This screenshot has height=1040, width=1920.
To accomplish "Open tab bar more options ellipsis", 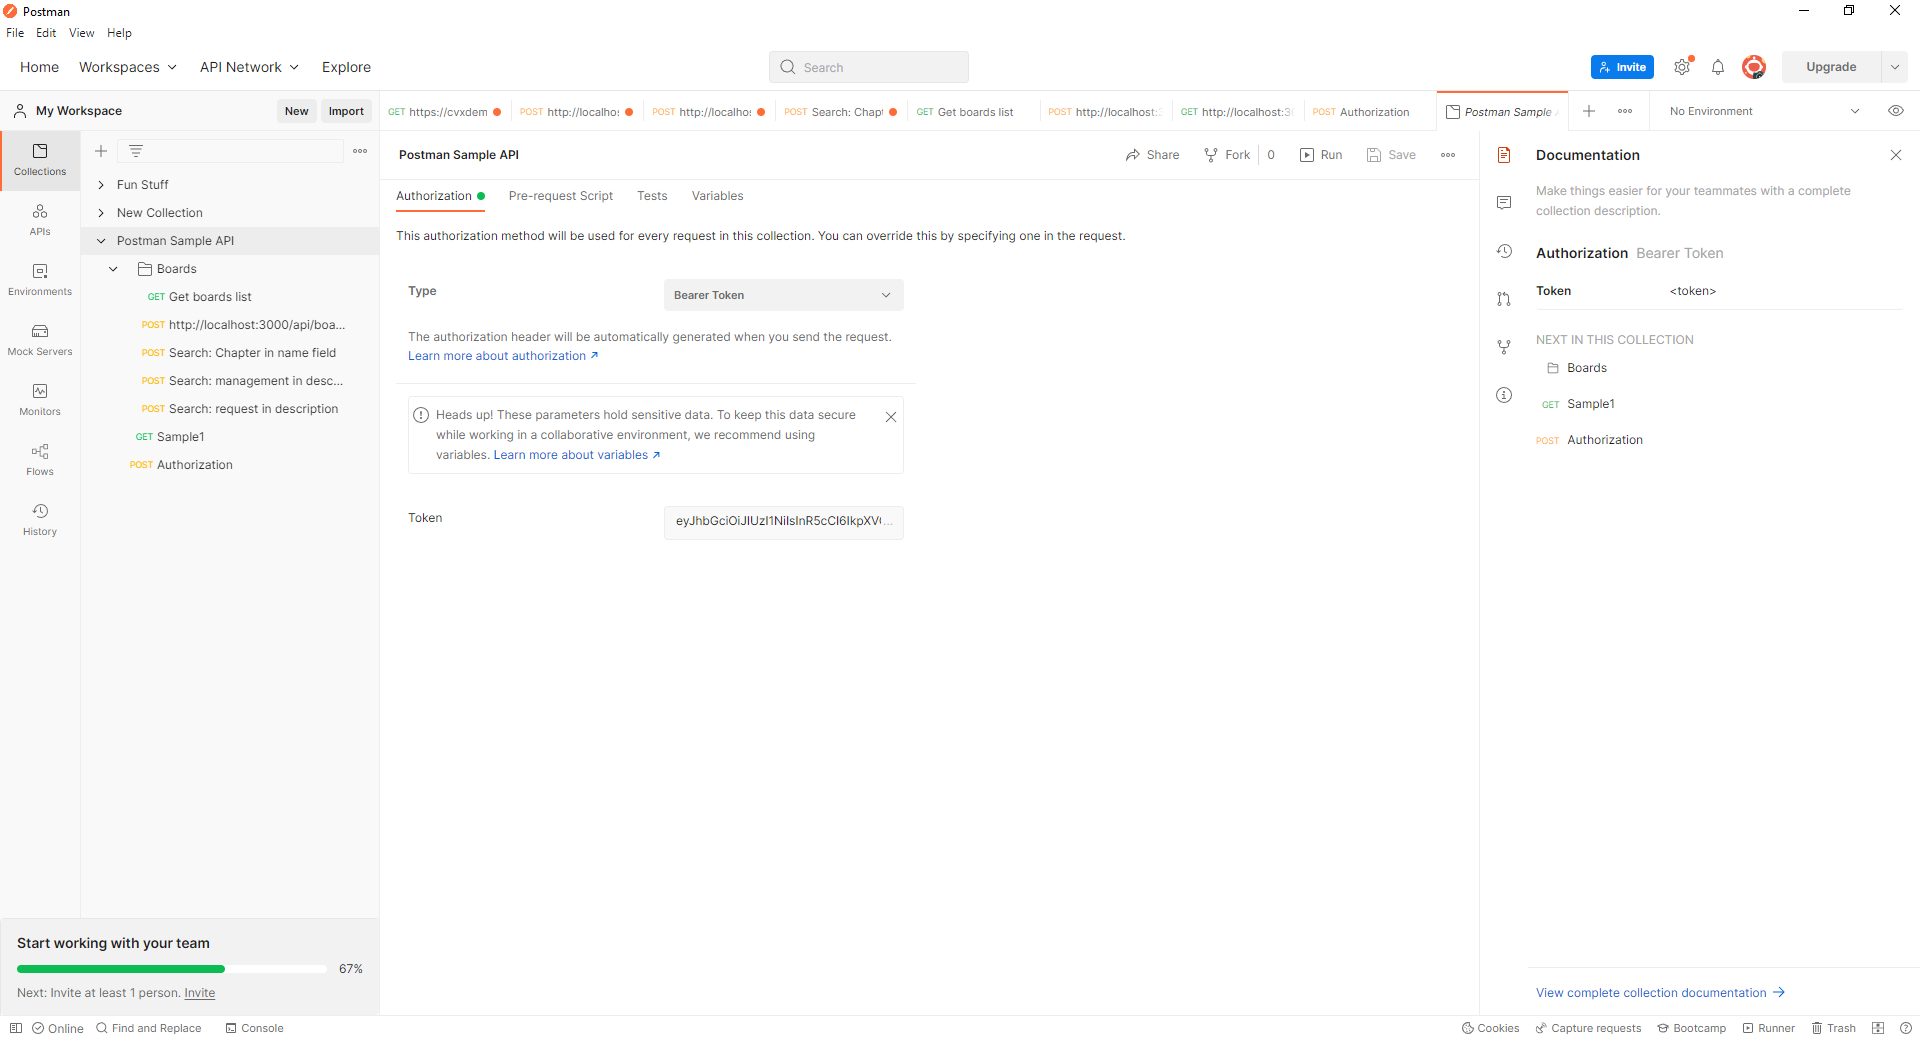I will pyautogui.click(x=1625, y=111).
